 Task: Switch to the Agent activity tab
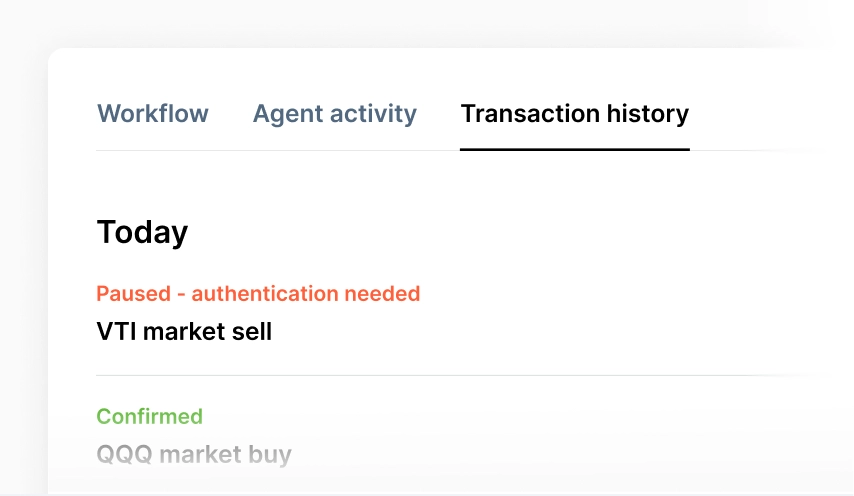[334, 114]
